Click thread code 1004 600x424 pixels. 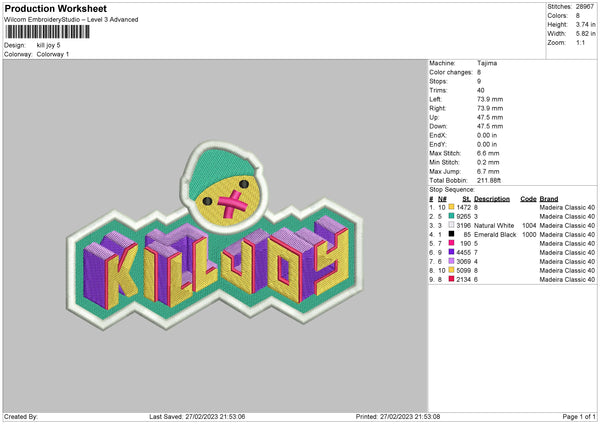[529, 225]
